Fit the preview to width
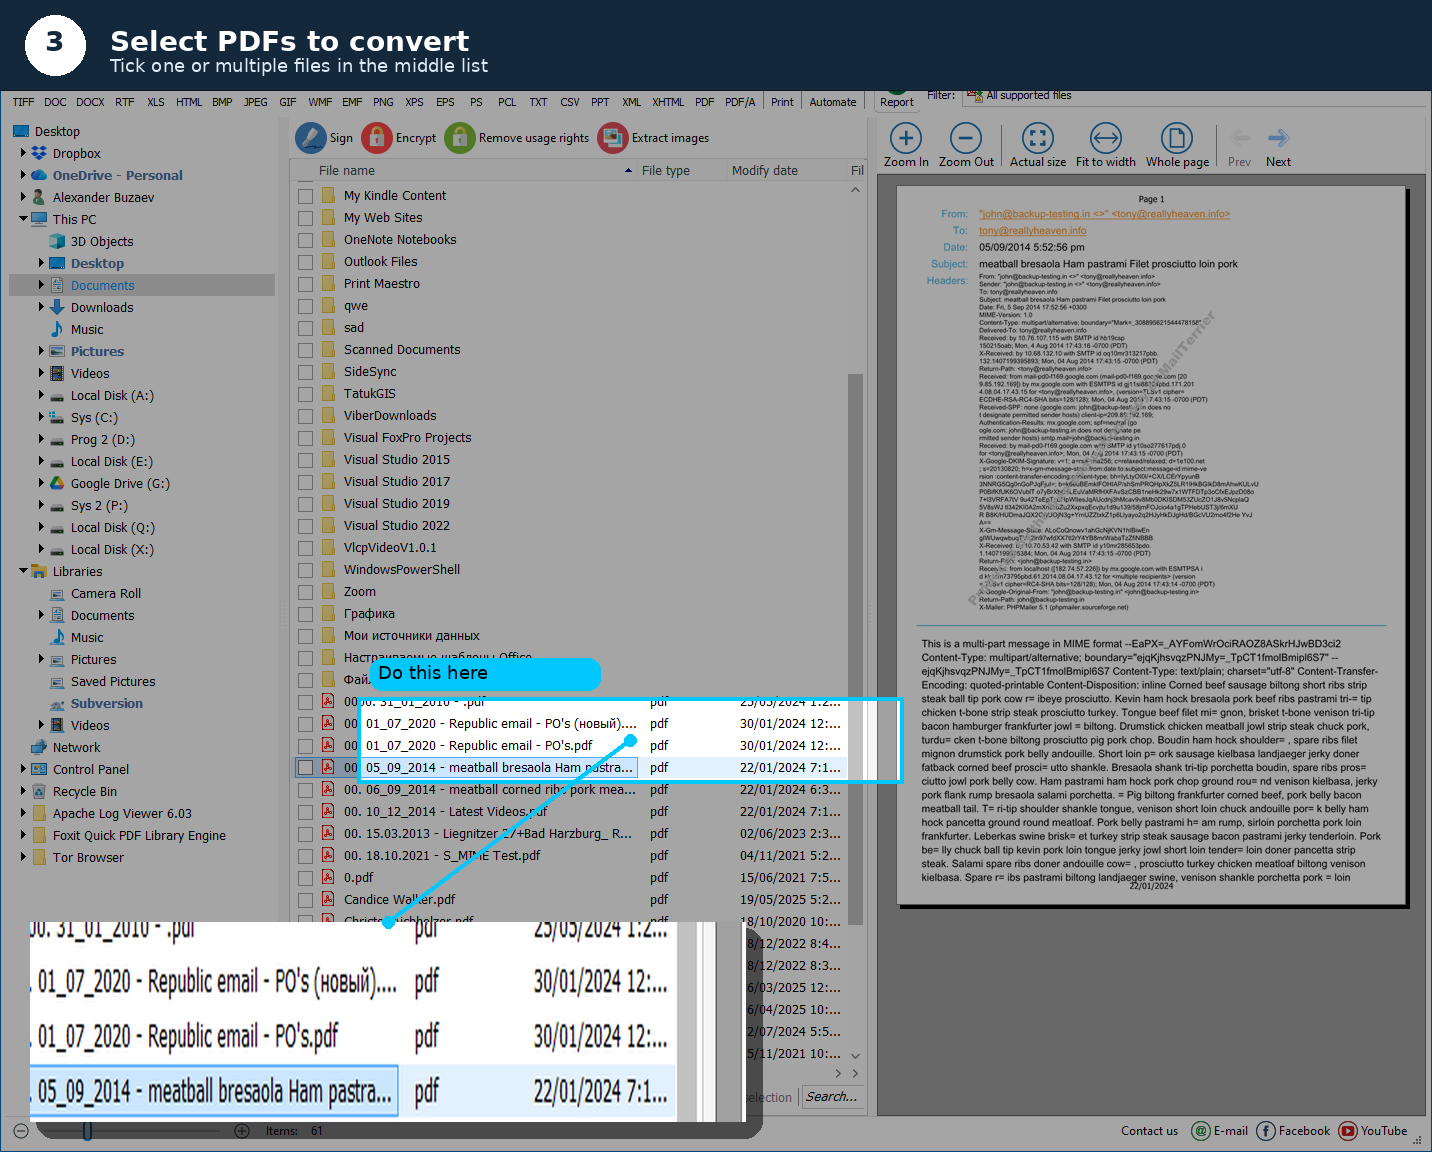1432x1152 pixels. [1105, 143]
